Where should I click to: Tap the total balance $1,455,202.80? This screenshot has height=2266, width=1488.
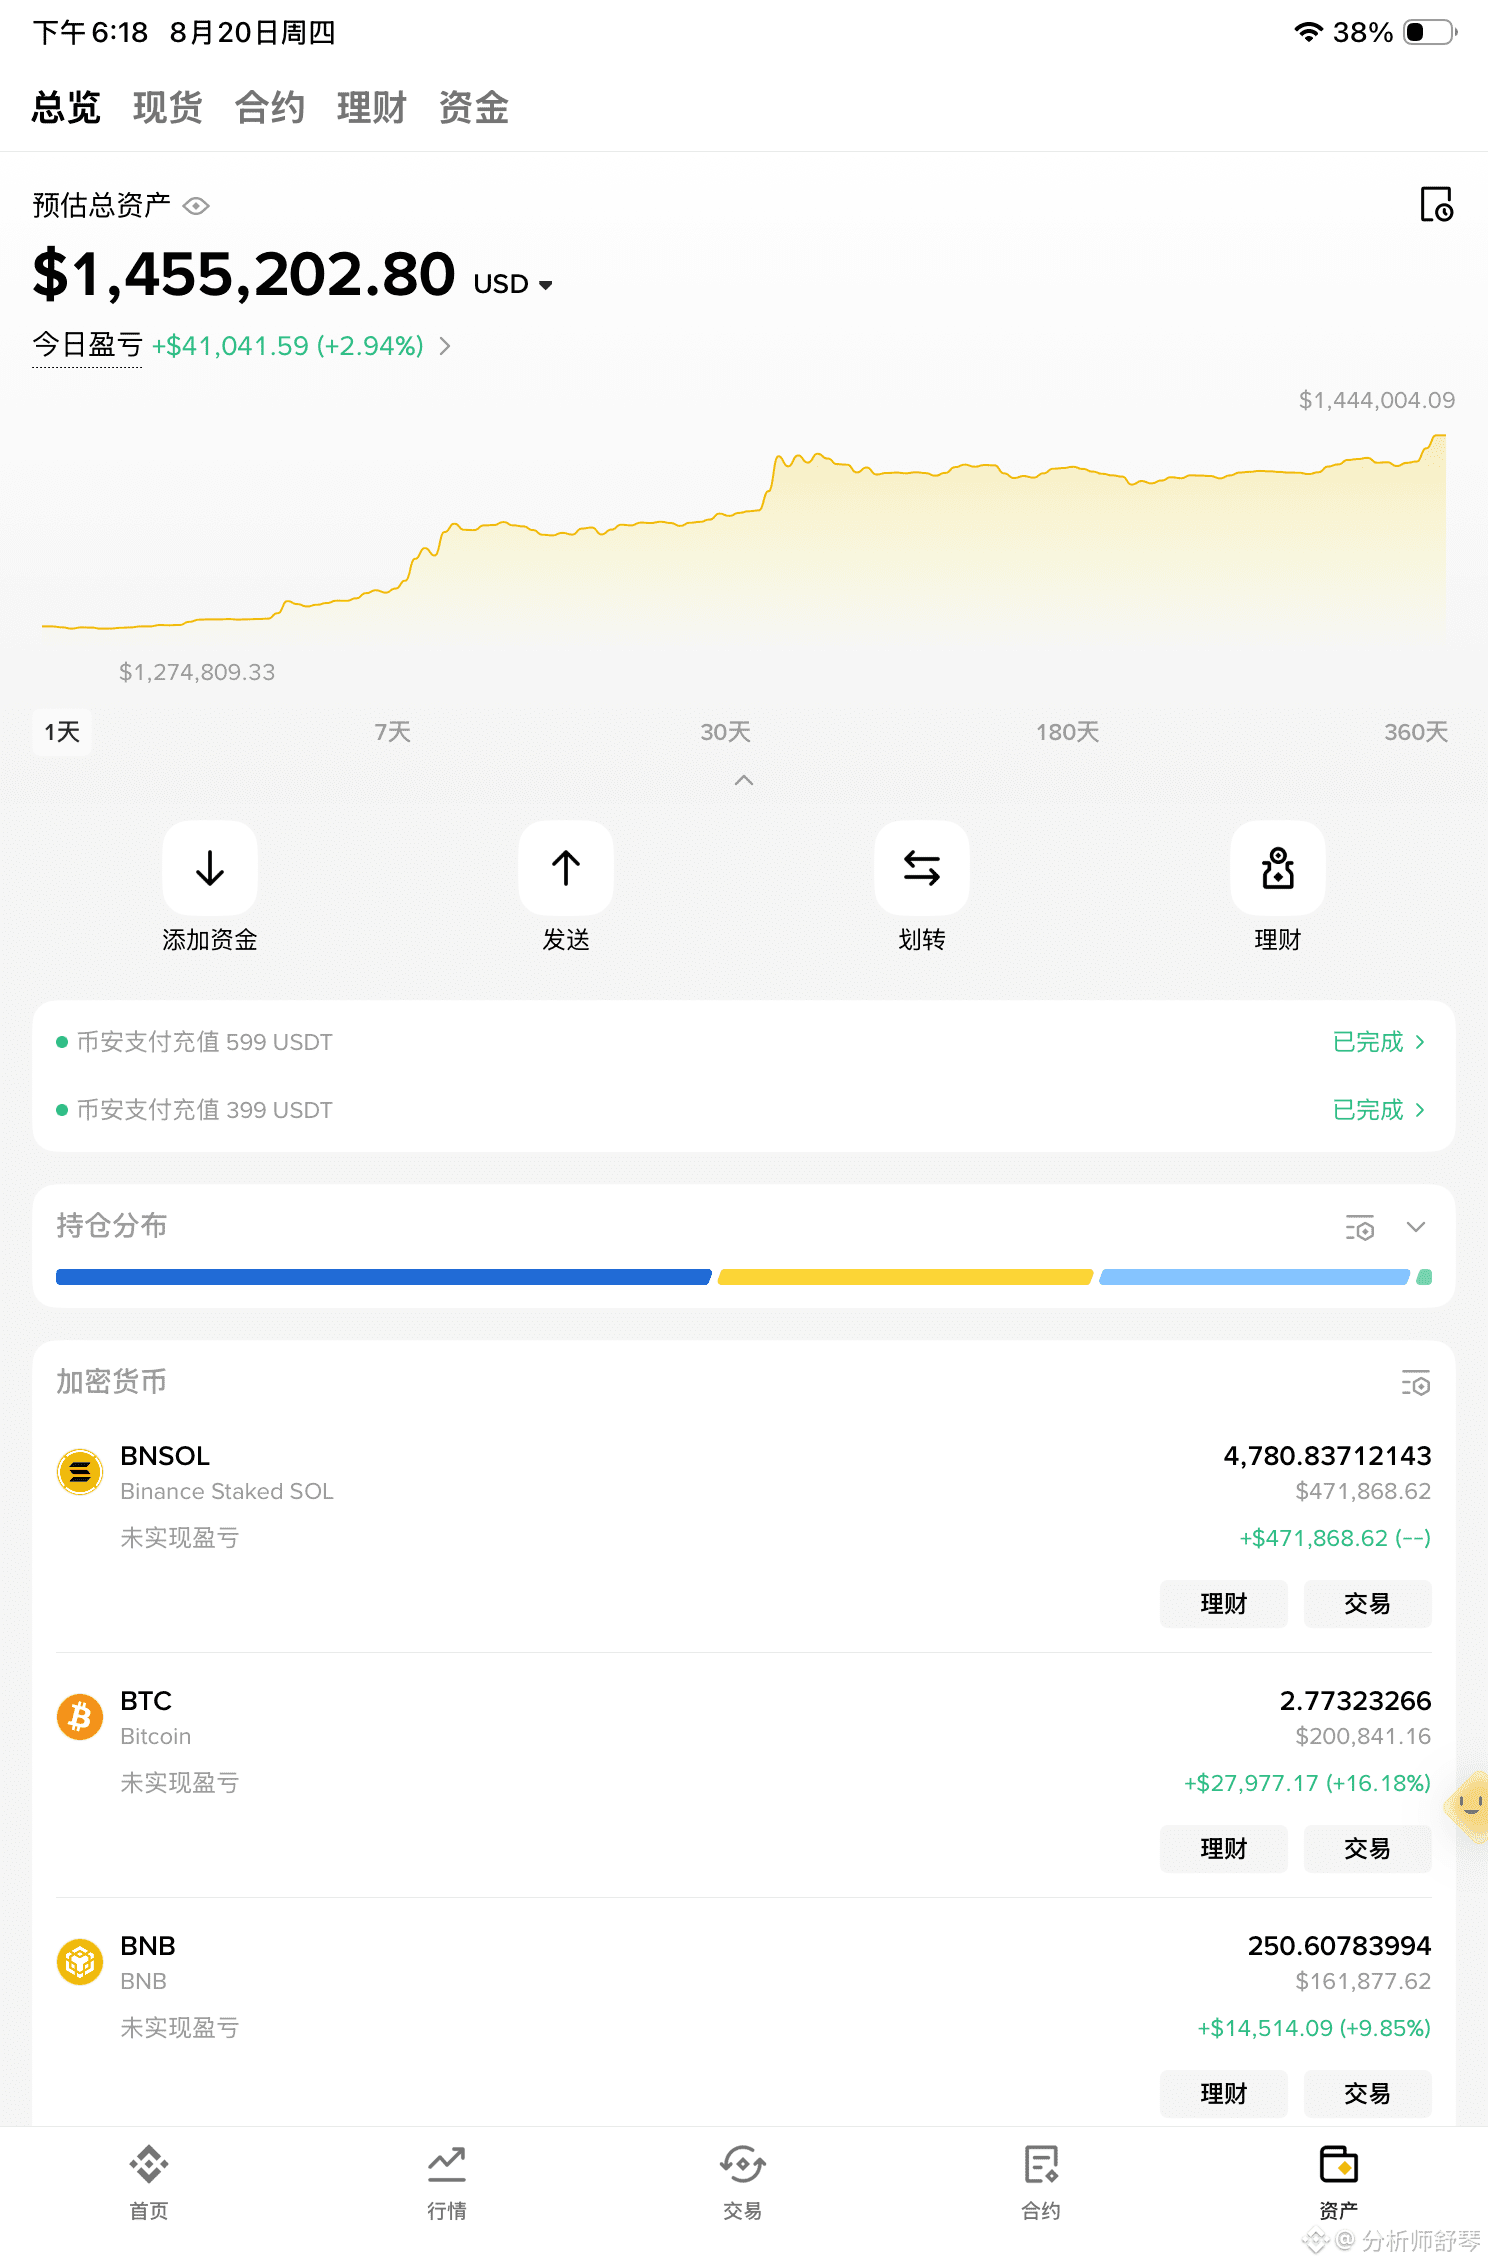point(244,275)
